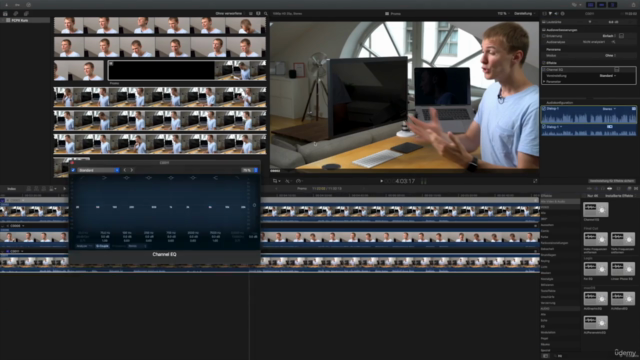This screenshot has width=640, height=360.
Task: Toggle browser visibility layout button
Action: coord(590,4)
